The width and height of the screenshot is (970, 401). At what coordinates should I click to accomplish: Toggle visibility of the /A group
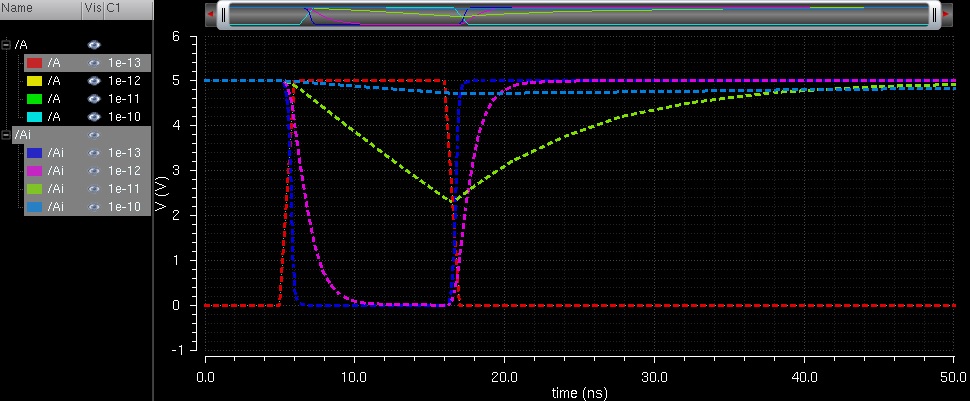coord(94,45)
